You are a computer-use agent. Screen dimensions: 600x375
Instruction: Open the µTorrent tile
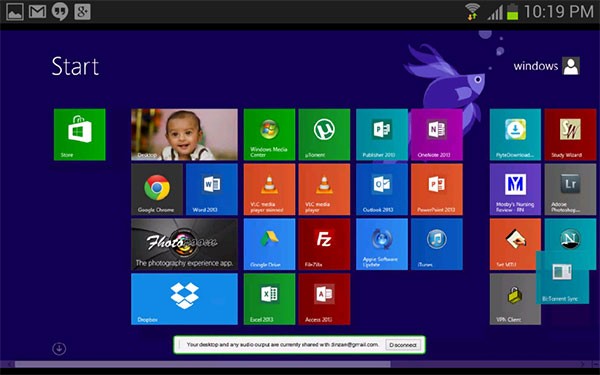[324, 134]
